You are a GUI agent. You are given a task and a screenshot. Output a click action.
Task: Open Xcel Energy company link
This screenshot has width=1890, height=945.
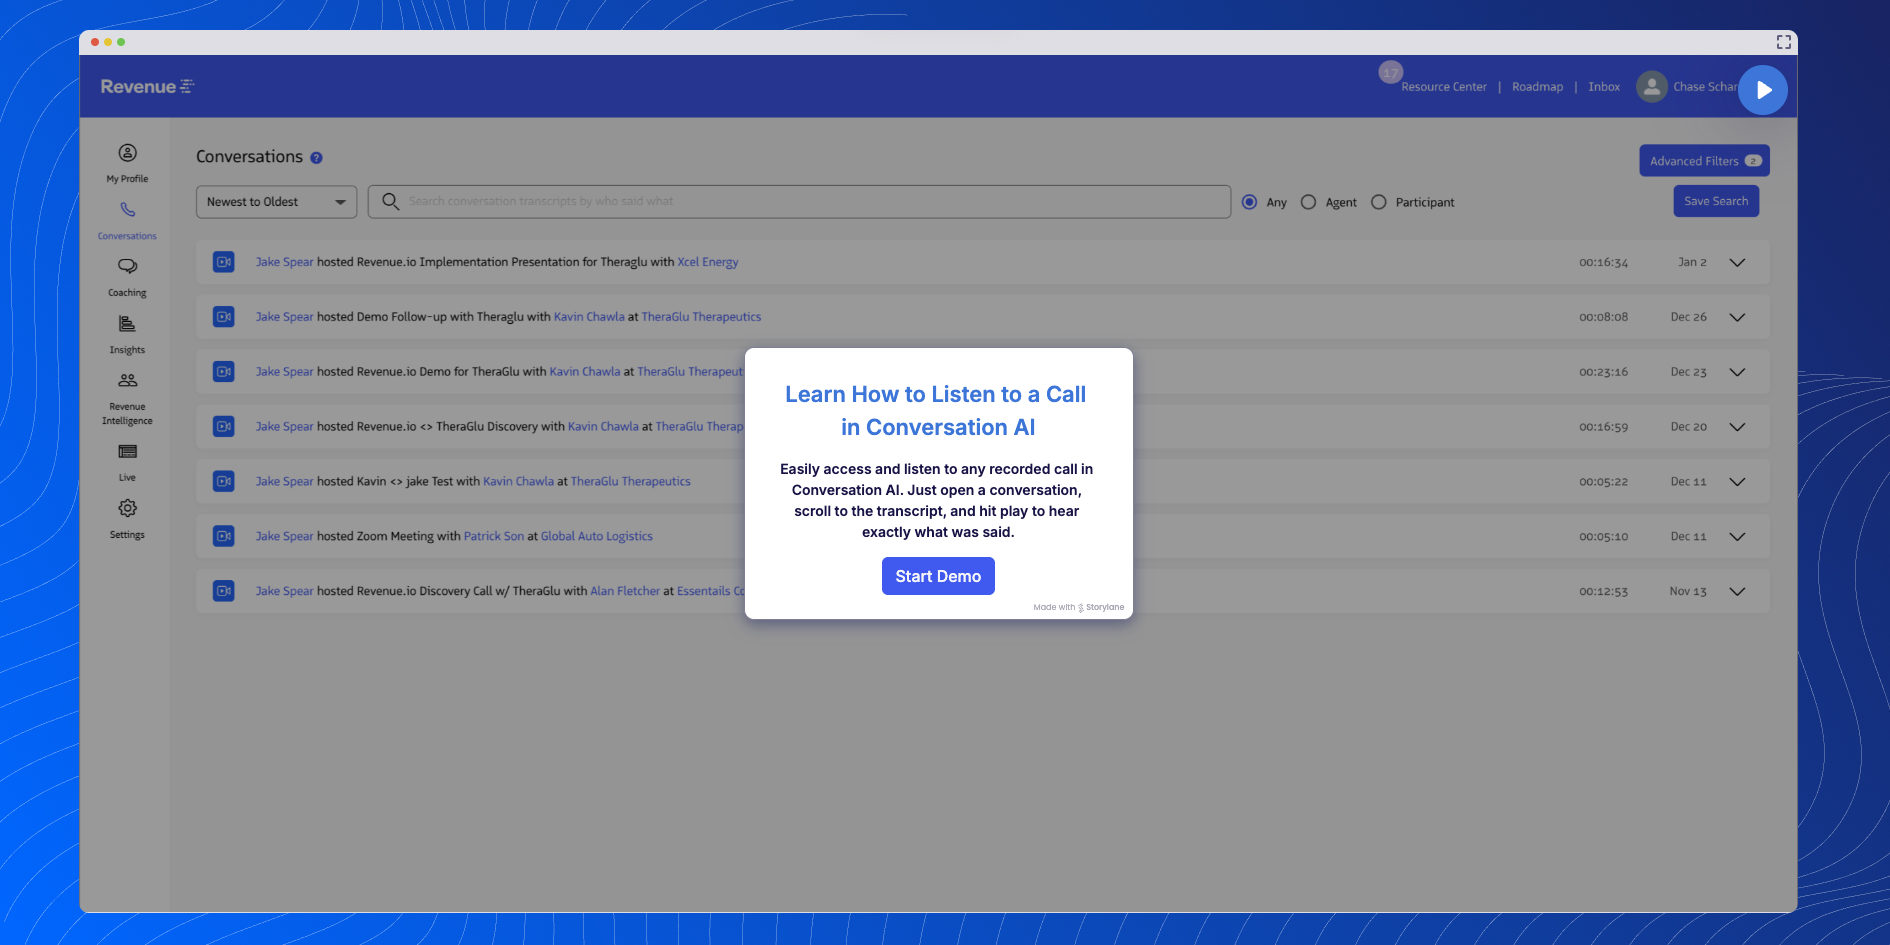tap(708, 262)
